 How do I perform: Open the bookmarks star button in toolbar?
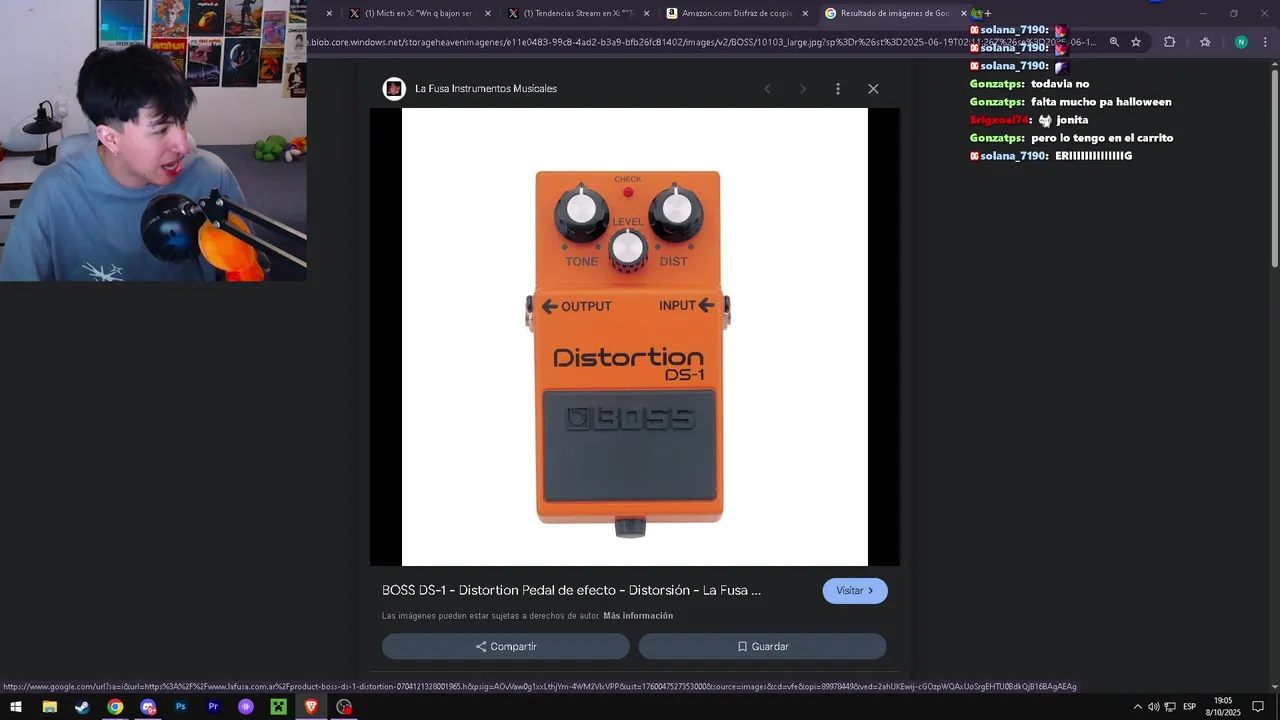(x=1205, y=42)
